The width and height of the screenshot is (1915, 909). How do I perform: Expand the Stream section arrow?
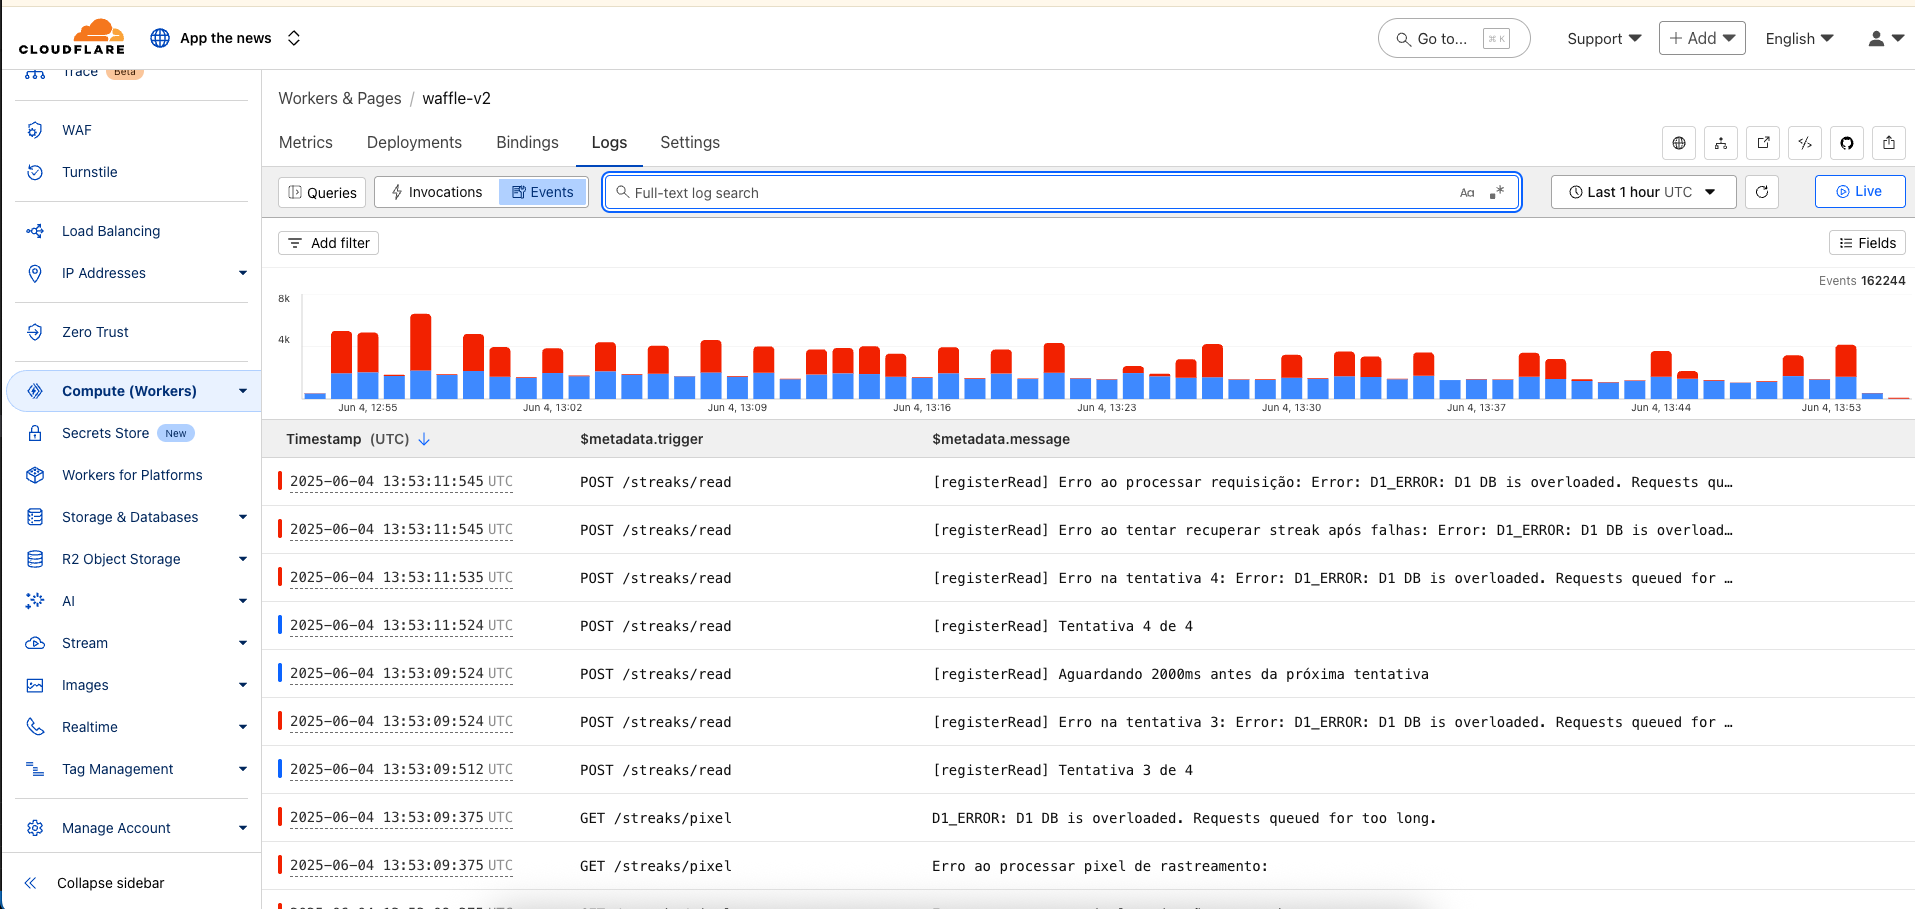243,643
